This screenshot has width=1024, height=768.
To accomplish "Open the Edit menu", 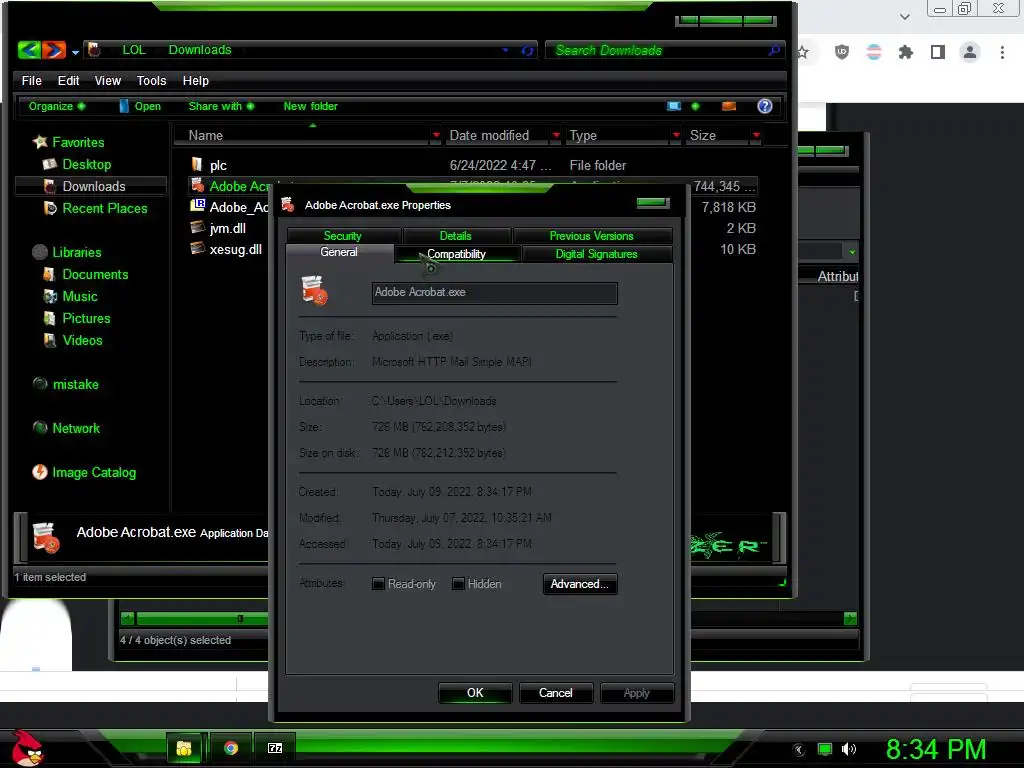I will click(x=68, y=80).
